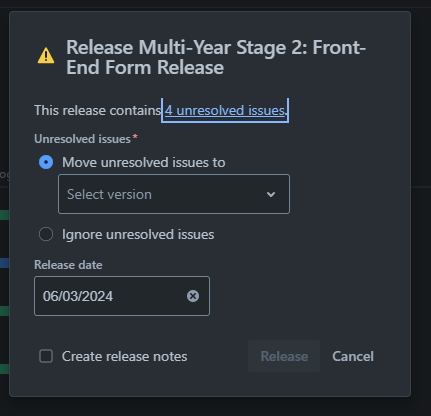Select the "Move unresolved issues to" radio button
Viewport: 431px width, 416px height.
[46, 162]
